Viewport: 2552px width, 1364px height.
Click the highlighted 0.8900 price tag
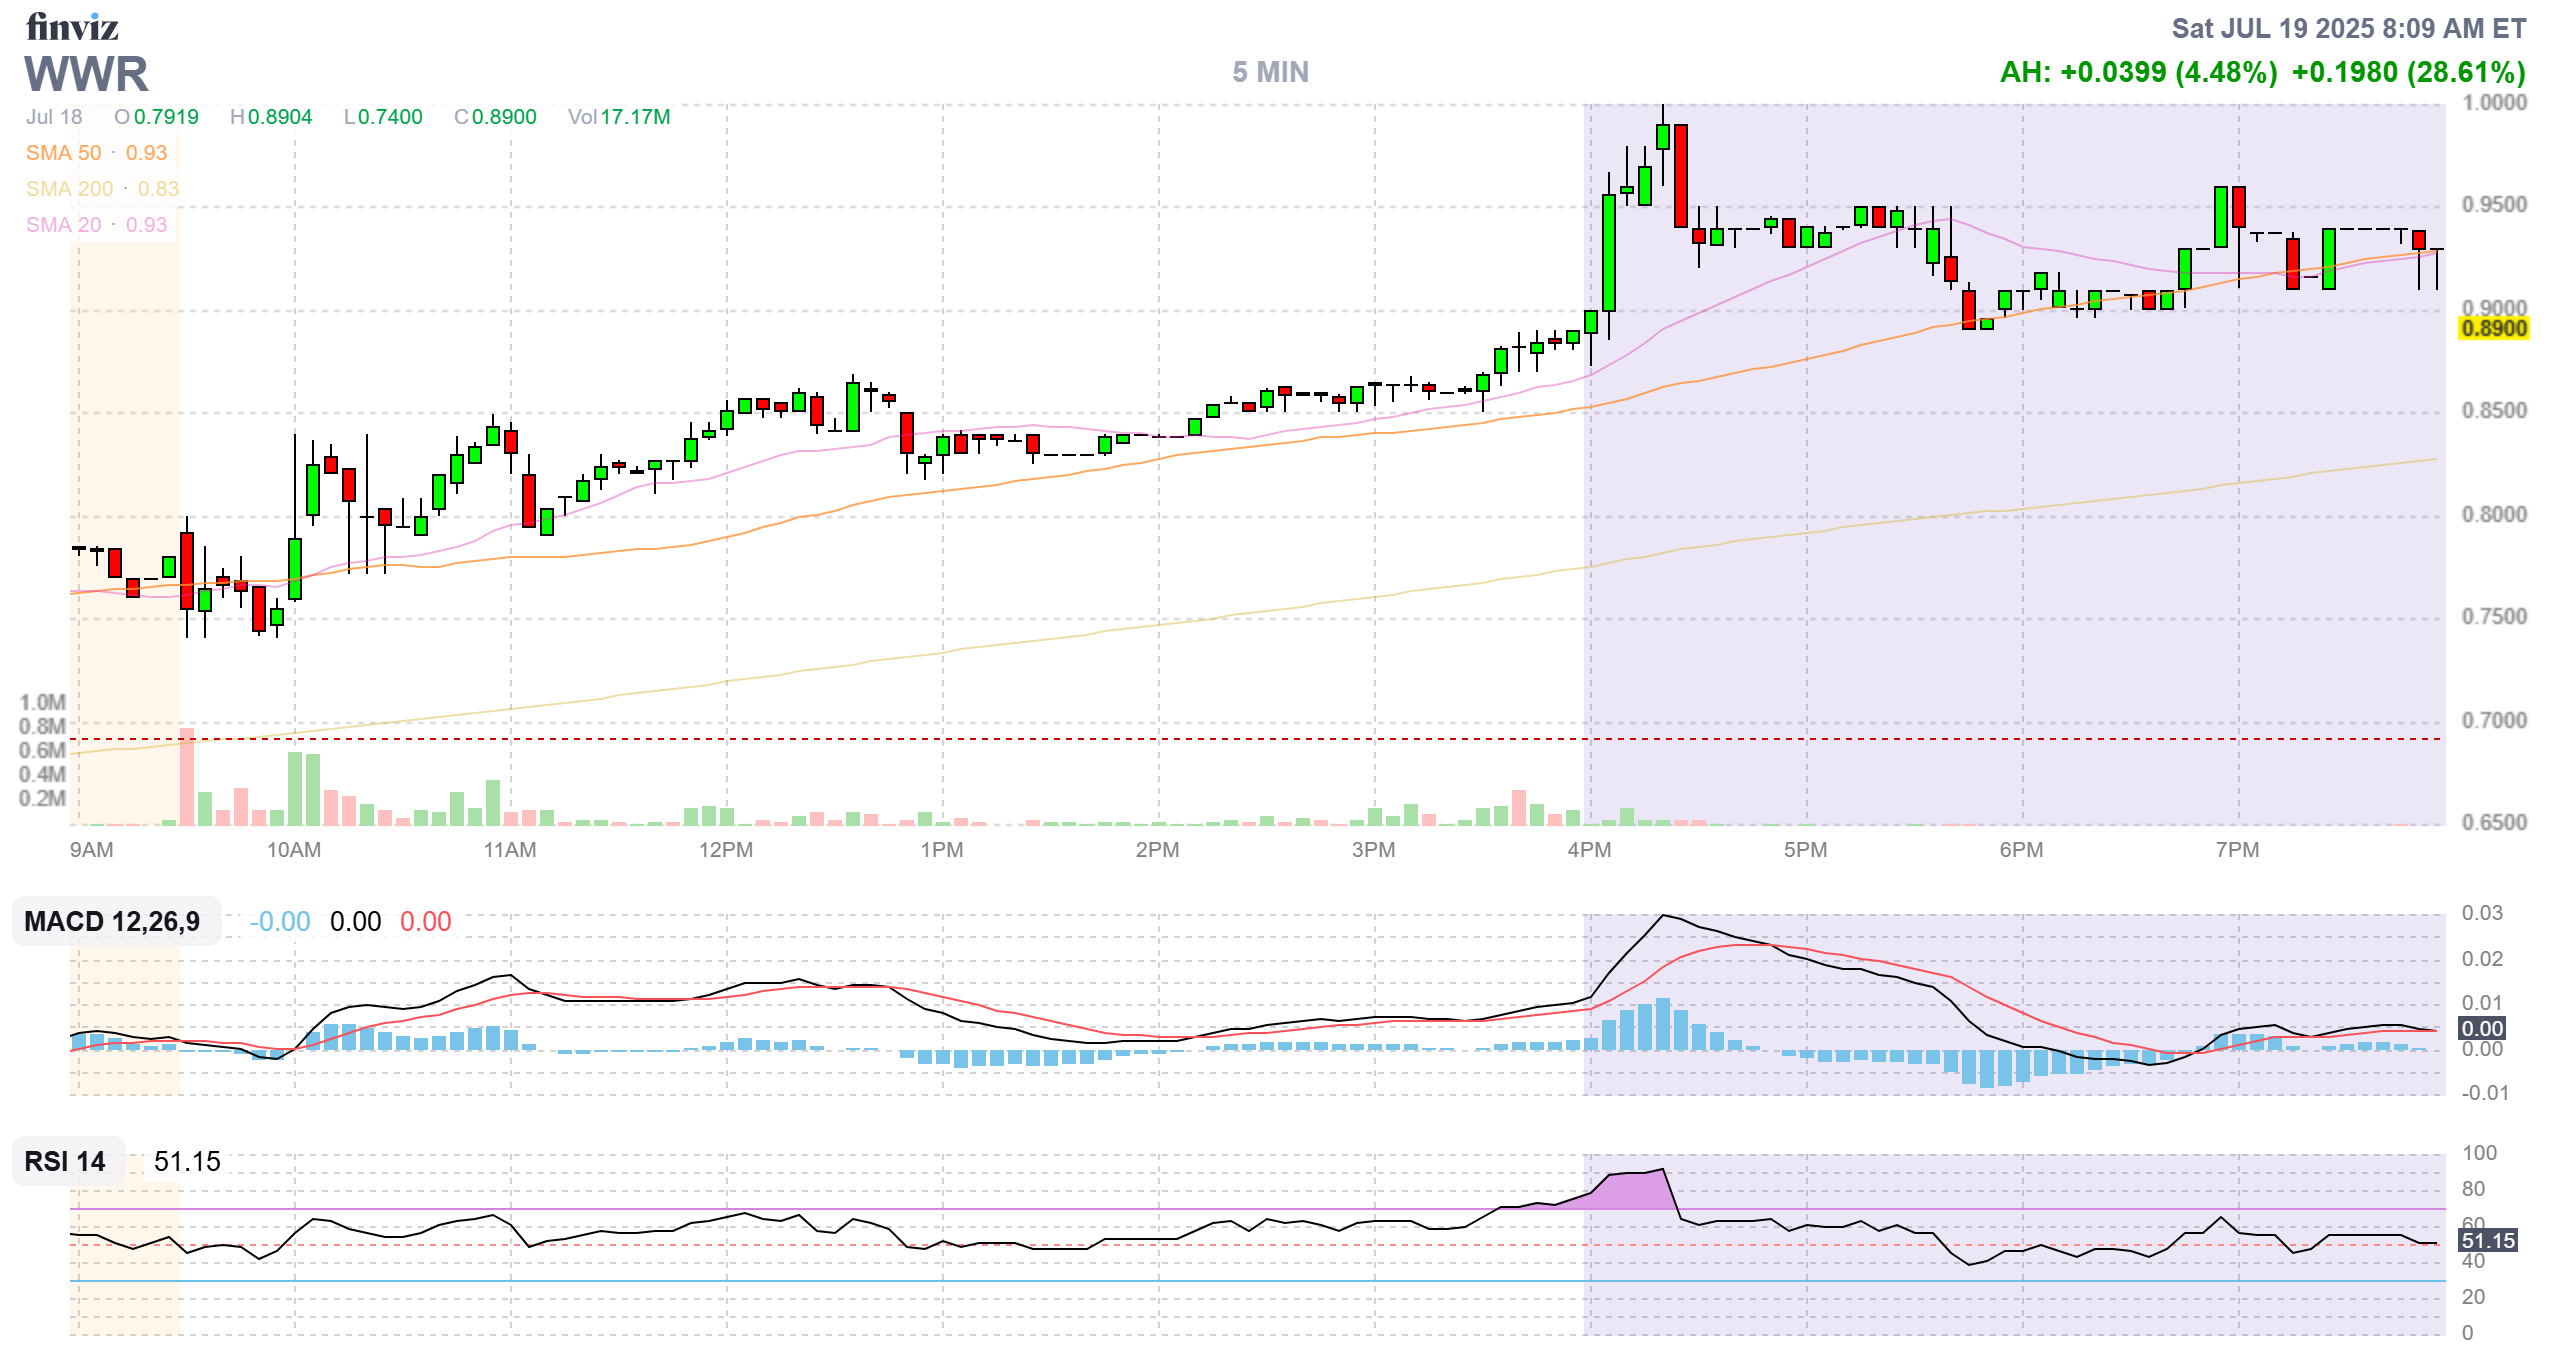tap(2493, 329)
